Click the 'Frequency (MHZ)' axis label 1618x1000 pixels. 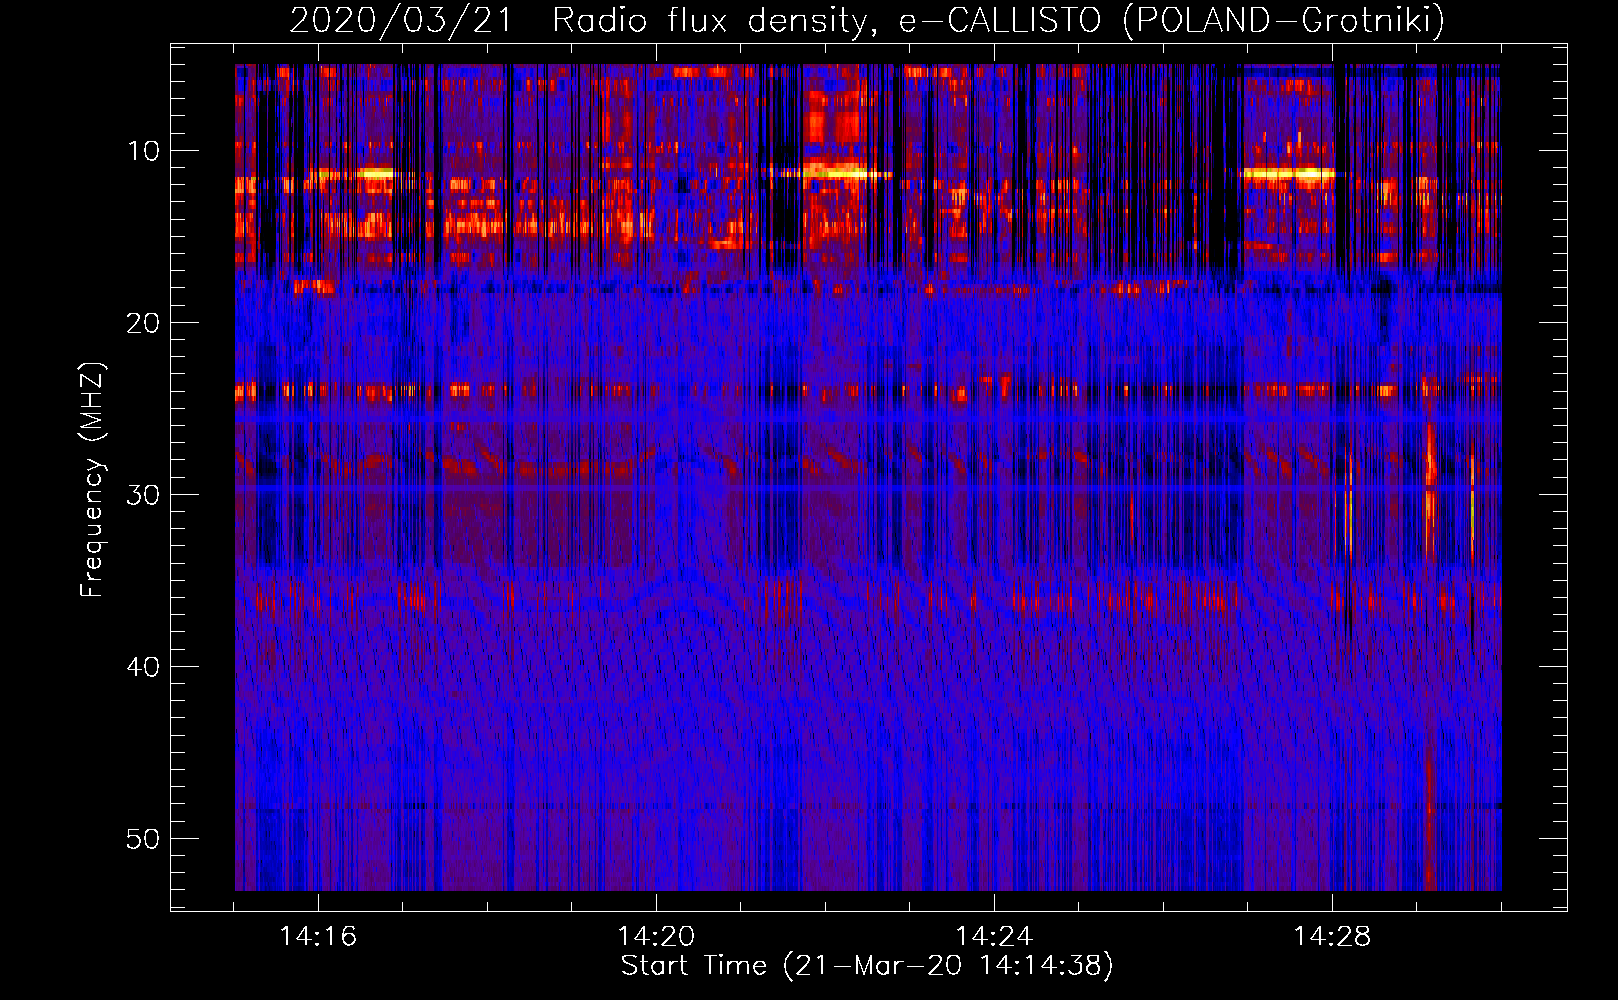(x=92, y=480)
